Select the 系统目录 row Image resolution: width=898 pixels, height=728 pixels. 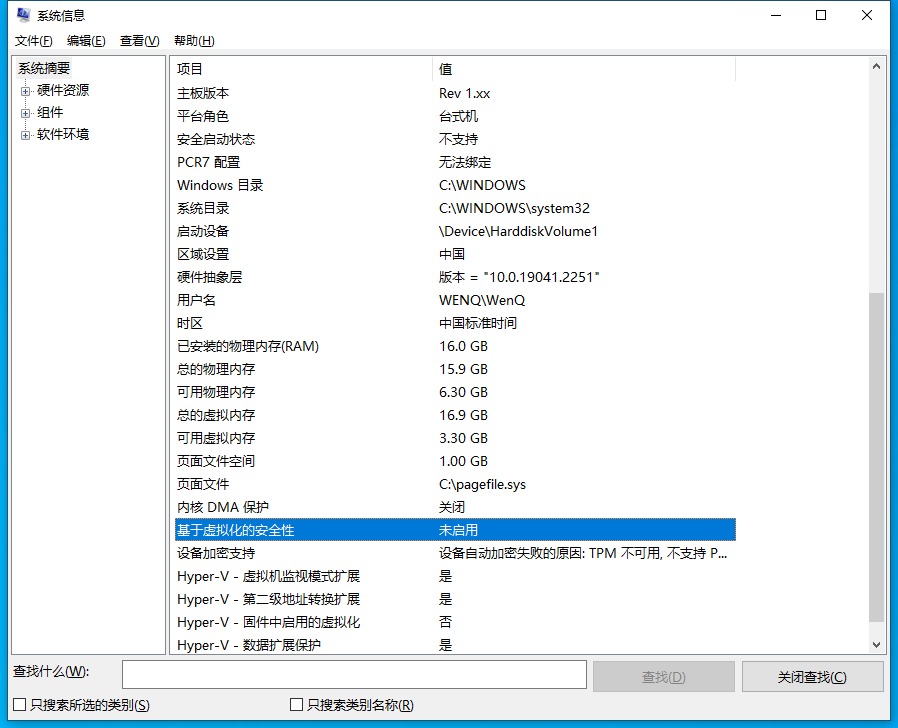455,208
